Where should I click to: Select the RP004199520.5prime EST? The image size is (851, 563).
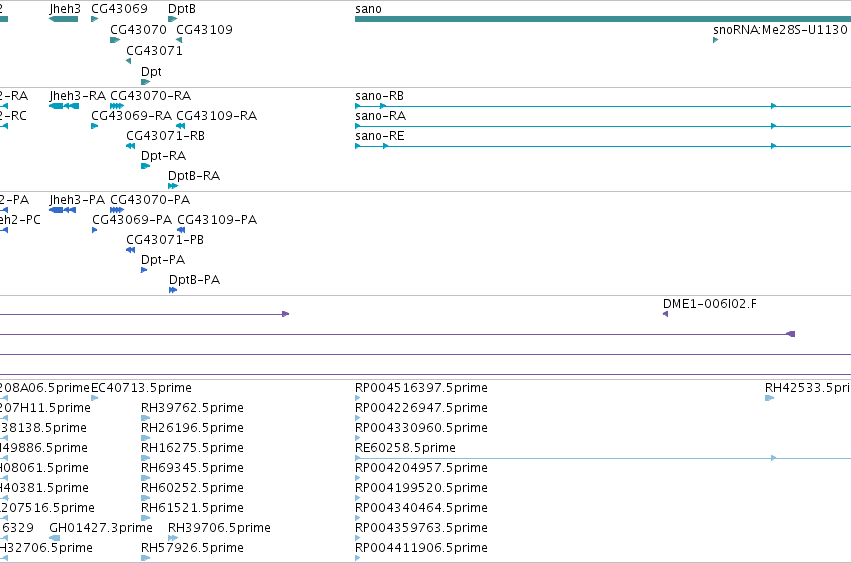(358, 498)
